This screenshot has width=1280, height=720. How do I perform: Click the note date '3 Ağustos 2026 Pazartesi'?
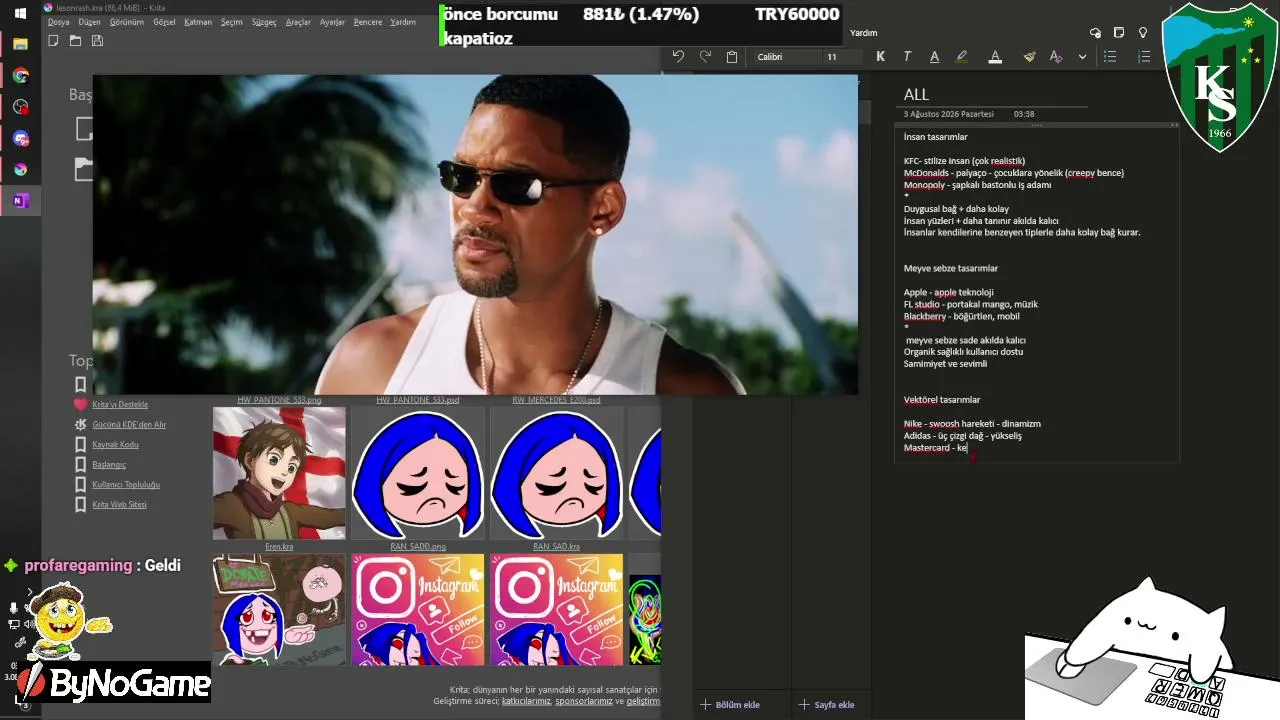[949, 114]
